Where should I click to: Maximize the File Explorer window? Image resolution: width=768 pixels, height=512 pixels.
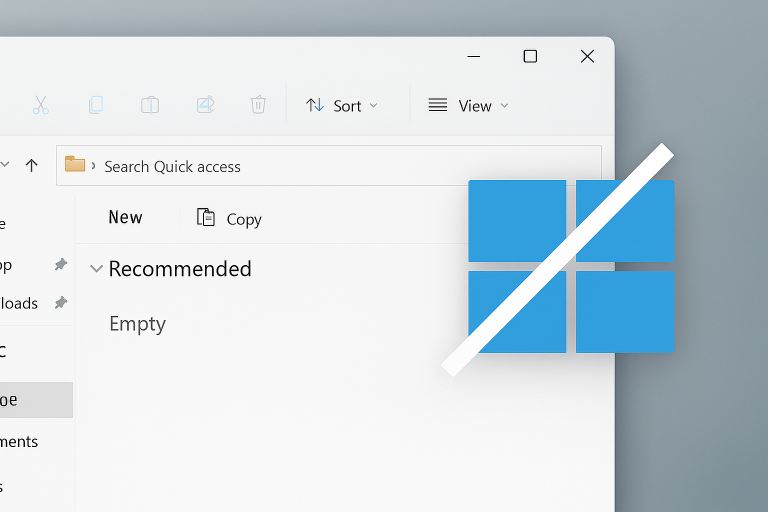click(x=530, y=56)
